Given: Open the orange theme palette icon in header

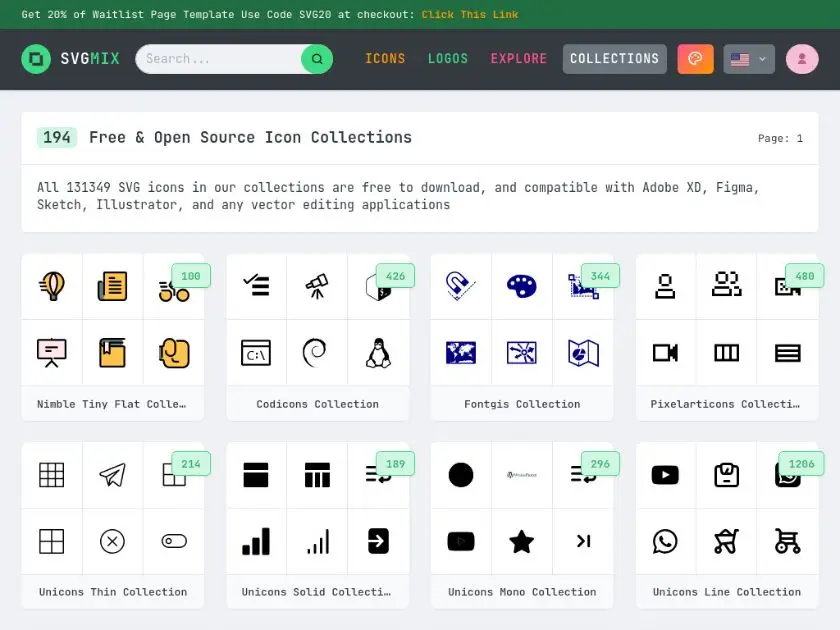Looking at the screenshot, I should tap(695, 59).
